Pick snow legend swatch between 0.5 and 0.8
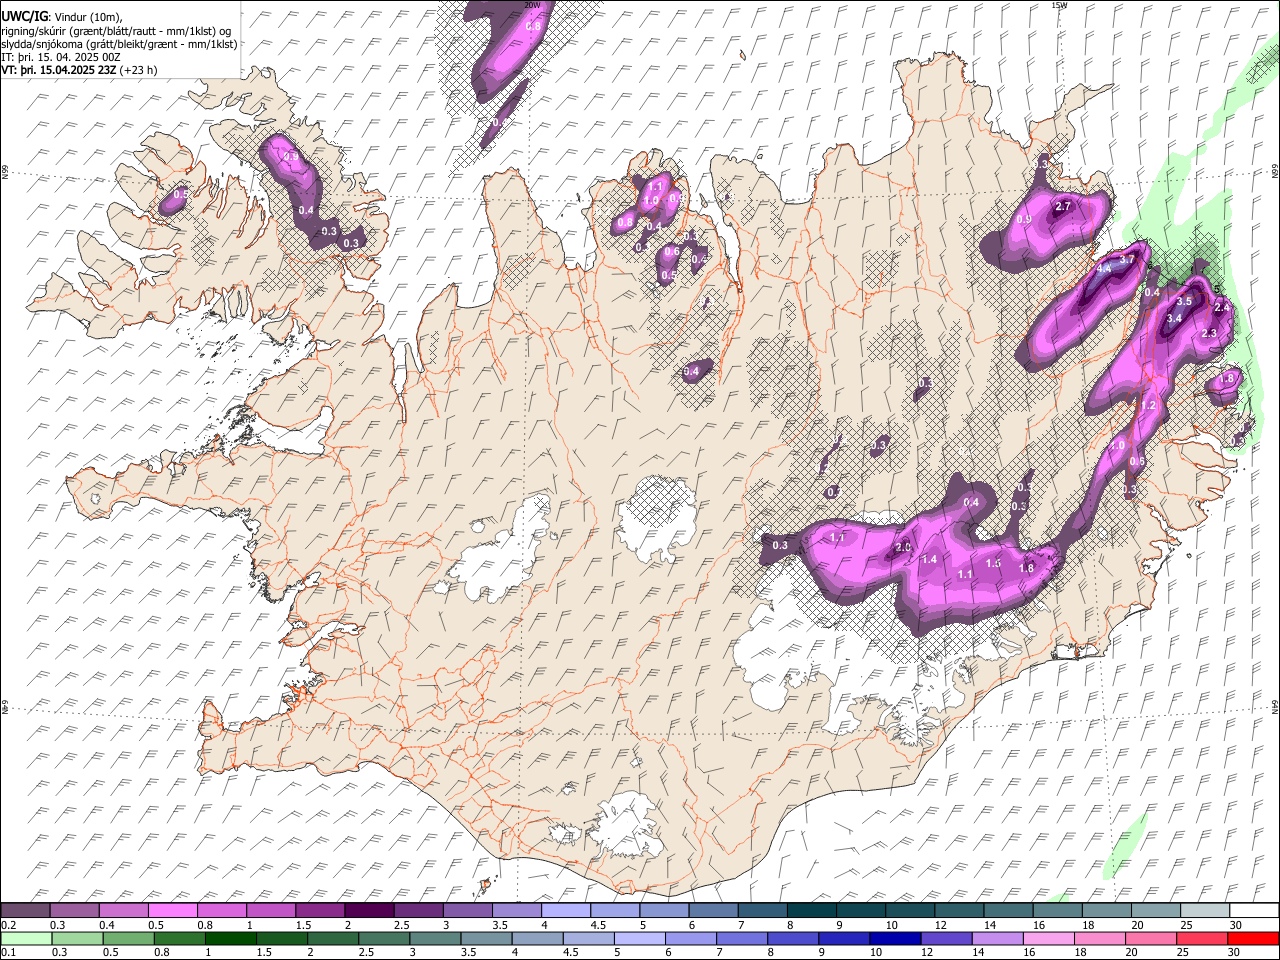1280x960 pixels. click(x=172, y=910)
